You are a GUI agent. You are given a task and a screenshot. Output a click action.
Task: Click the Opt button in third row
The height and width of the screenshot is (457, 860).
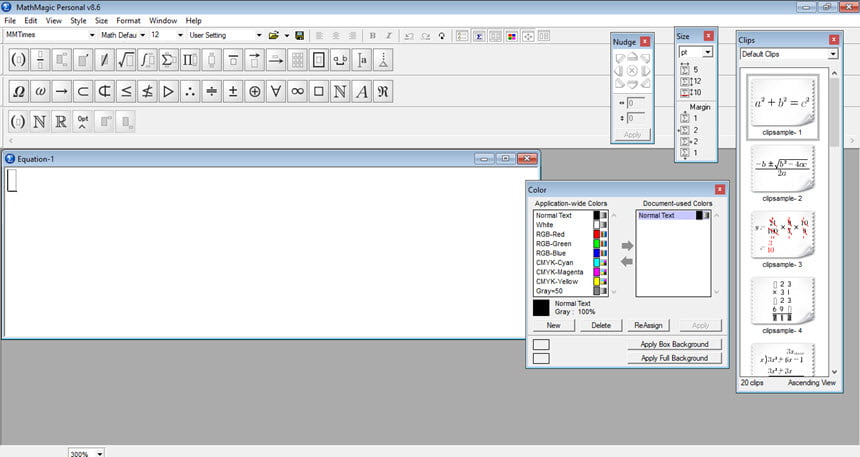pyautogui.click(x=82, y=122)
